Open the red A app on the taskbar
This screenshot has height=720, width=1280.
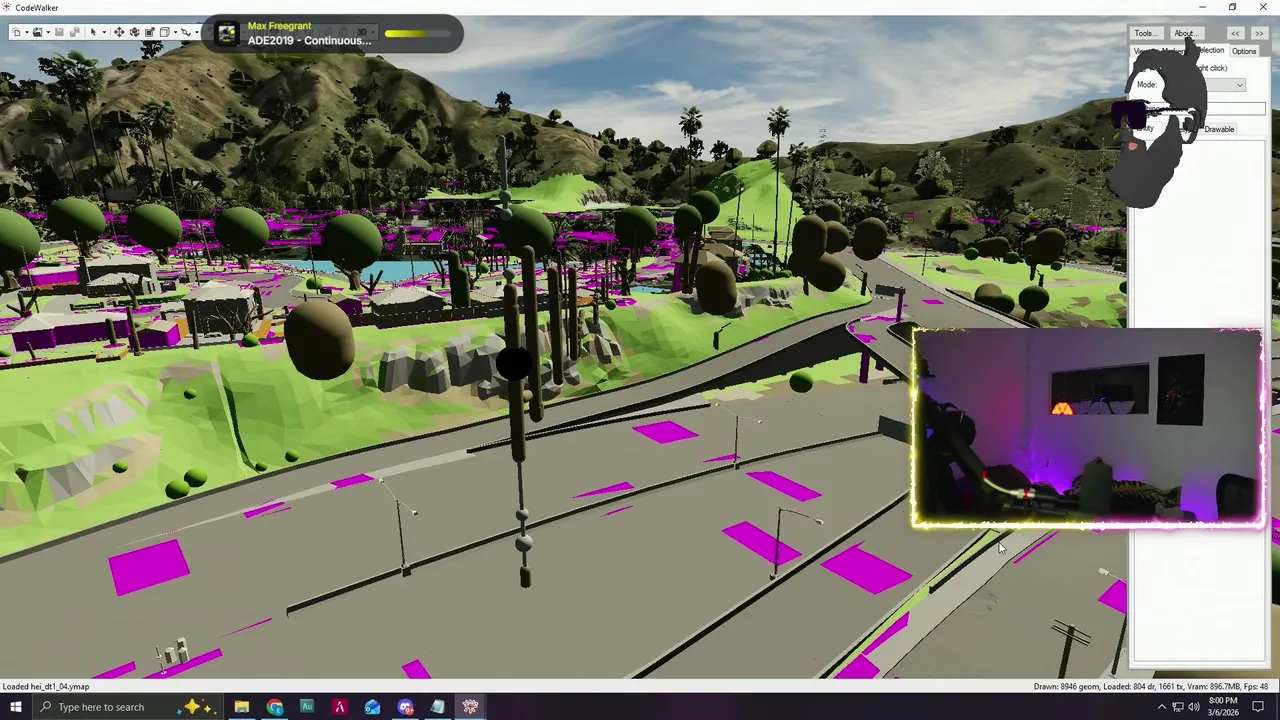tap(339, 707)
